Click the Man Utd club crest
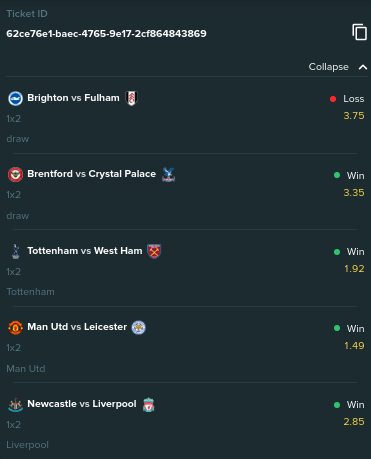371x459 pixels. click(15, 327)
